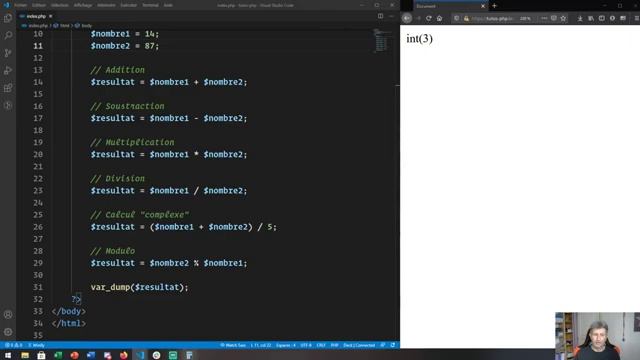Open the Run and Debug view

(8, 71)
